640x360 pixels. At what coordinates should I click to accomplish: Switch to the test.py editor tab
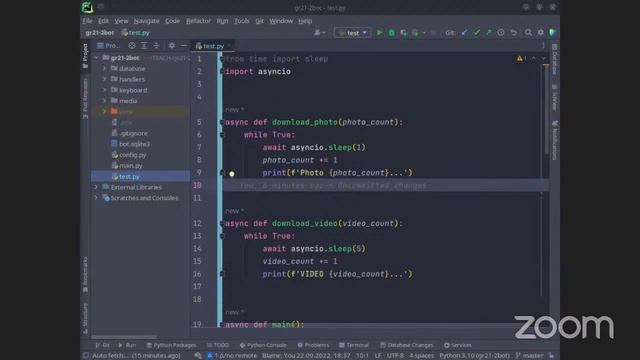click(213, 46)
